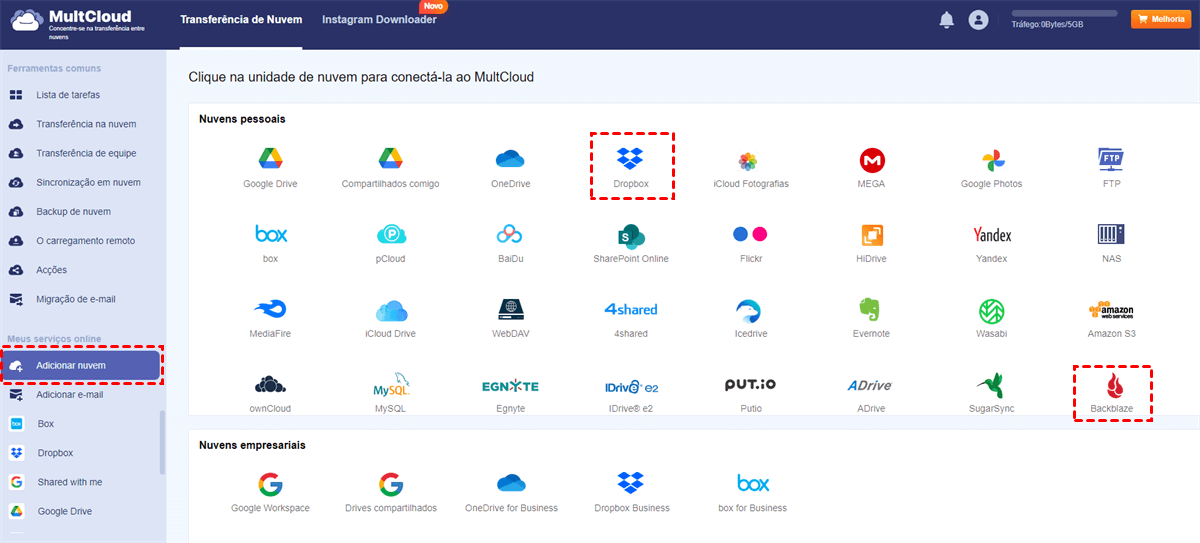Screen dimensions: 1200x543
Task: Add pCloud storage
Action: (391, 243)
